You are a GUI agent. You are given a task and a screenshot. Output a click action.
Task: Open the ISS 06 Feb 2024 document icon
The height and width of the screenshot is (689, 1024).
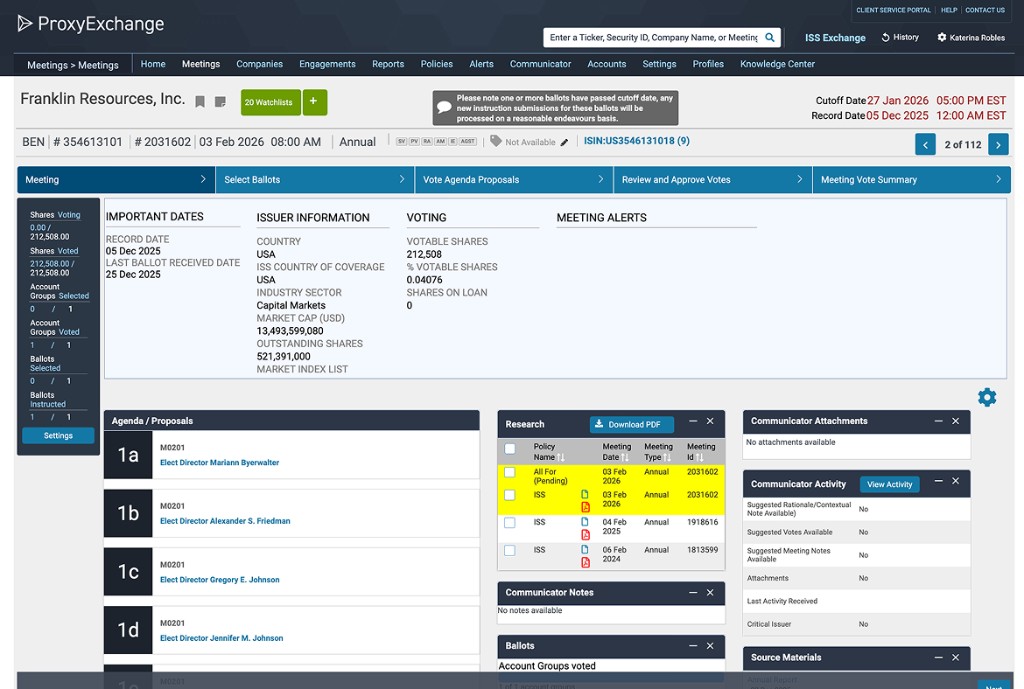[584, 550]
